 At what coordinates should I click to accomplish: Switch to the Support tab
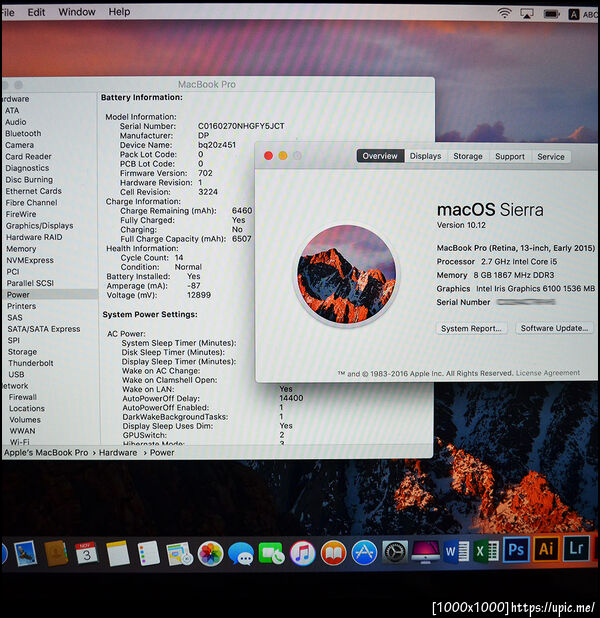(x=510, y=156)
